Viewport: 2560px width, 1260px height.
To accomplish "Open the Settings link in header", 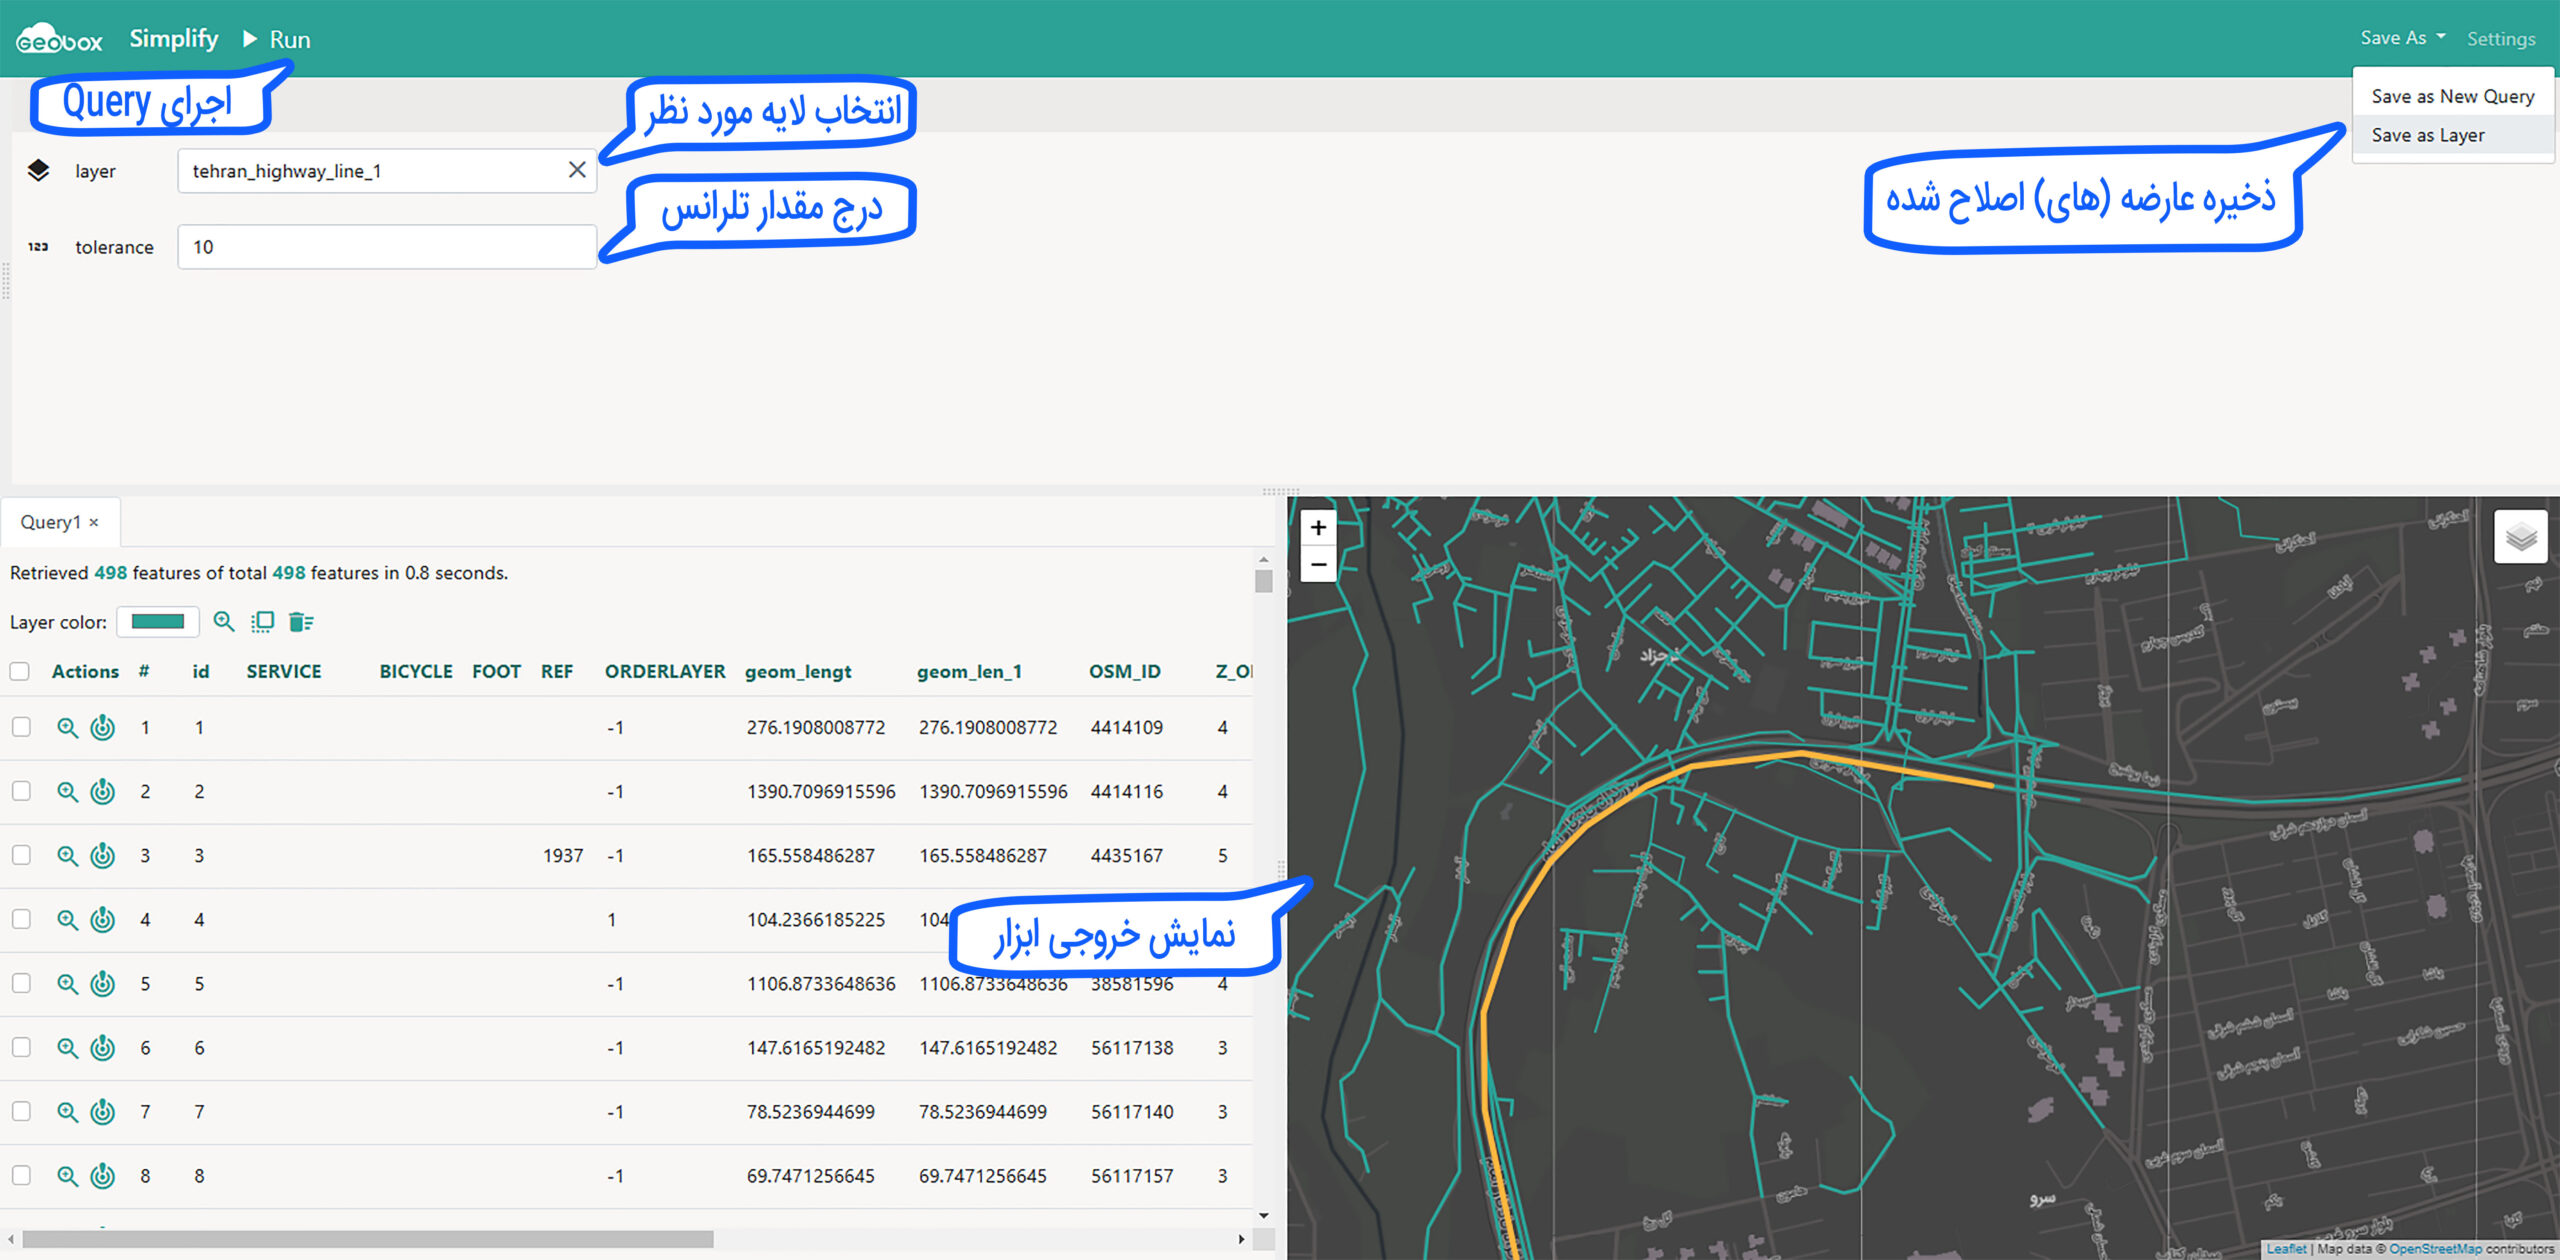I will pyautogui.click(x=2500, y=39).
